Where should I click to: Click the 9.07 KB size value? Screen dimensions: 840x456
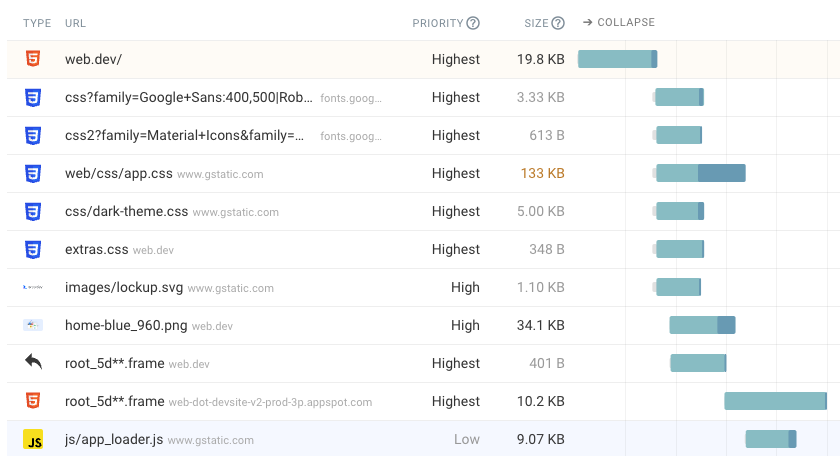coord(541,439)
